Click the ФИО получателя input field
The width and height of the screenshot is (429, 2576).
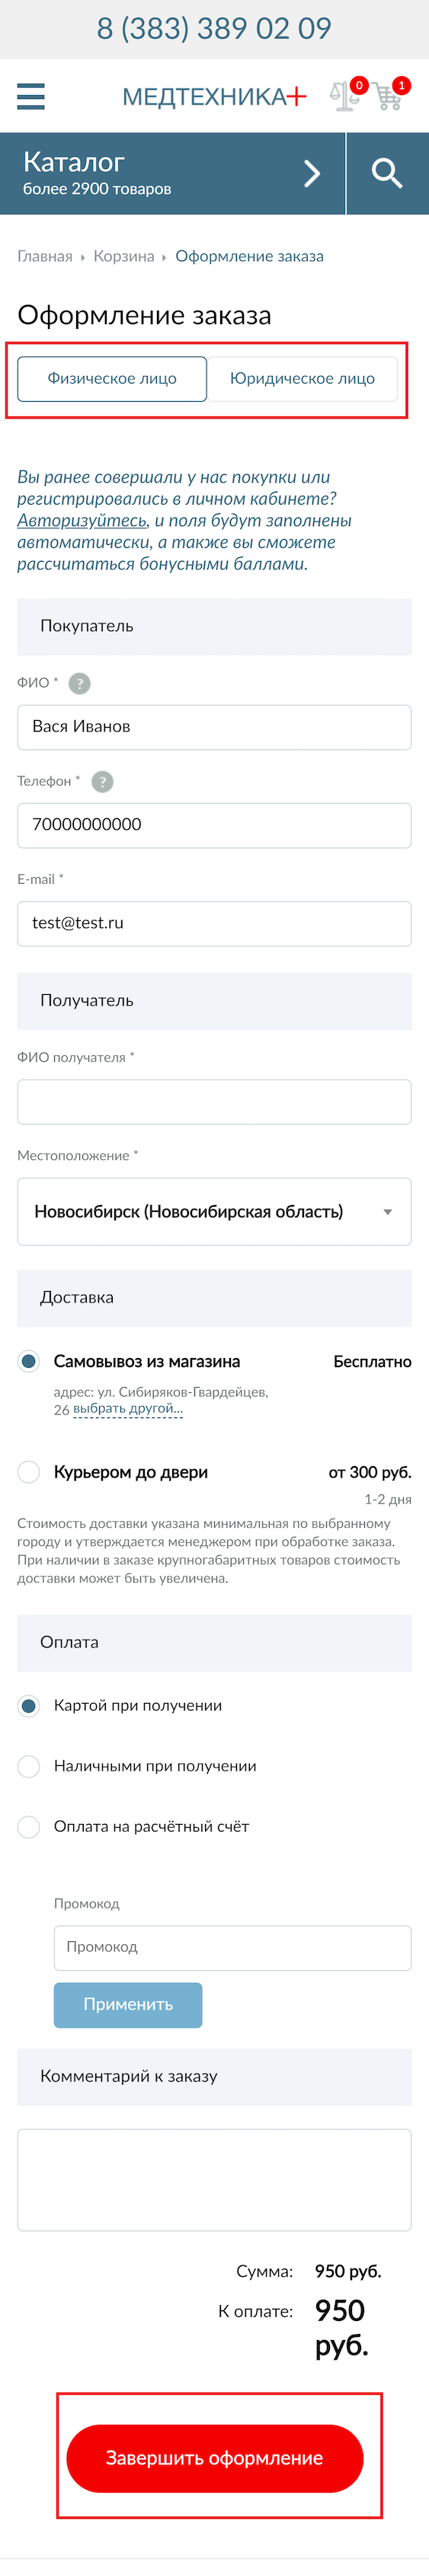tap(214, 1101)
